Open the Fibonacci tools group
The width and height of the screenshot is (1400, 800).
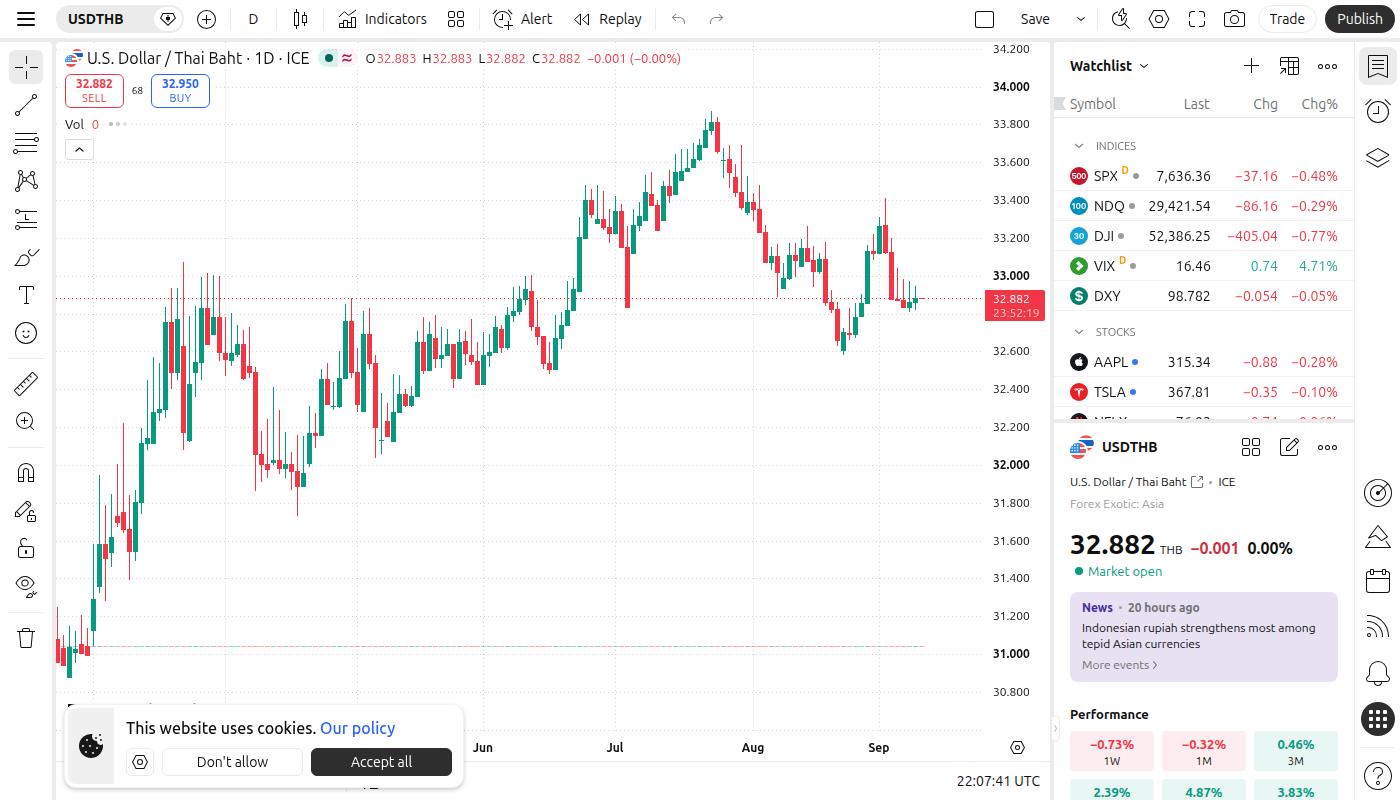click(26, 143)
